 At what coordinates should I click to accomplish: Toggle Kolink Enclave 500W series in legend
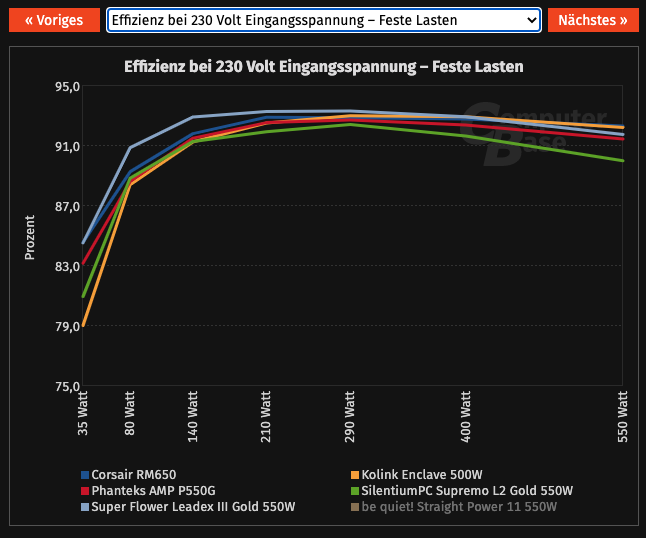click(417, 475)
